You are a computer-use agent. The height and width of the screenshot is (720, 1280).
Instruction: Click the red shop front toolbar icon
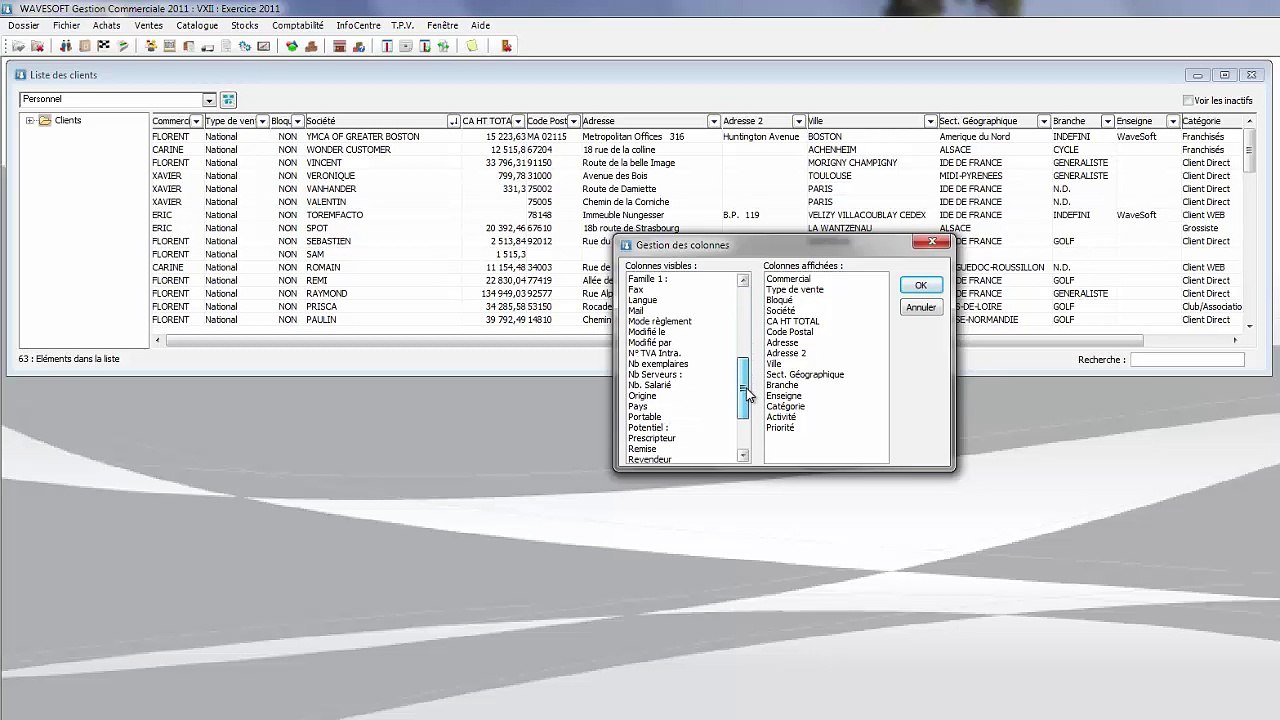(339, 46)
